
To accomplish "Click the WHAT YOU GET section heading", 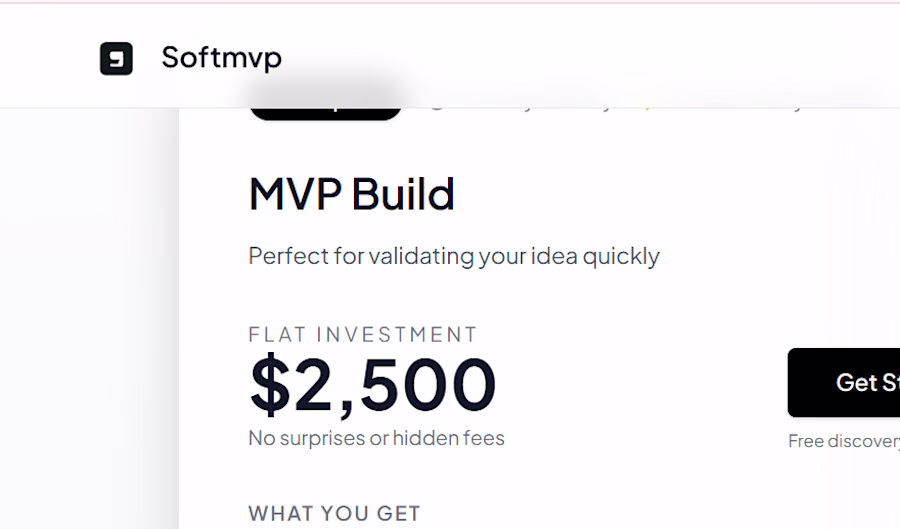I will (x=334, y=514).
